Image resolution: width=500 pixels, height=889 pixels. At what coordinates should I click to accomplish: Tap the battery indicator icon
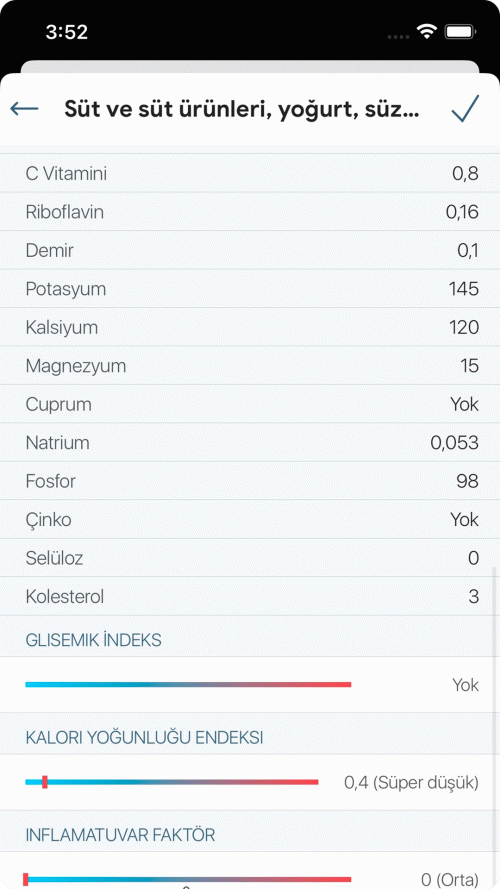(459, 32)
